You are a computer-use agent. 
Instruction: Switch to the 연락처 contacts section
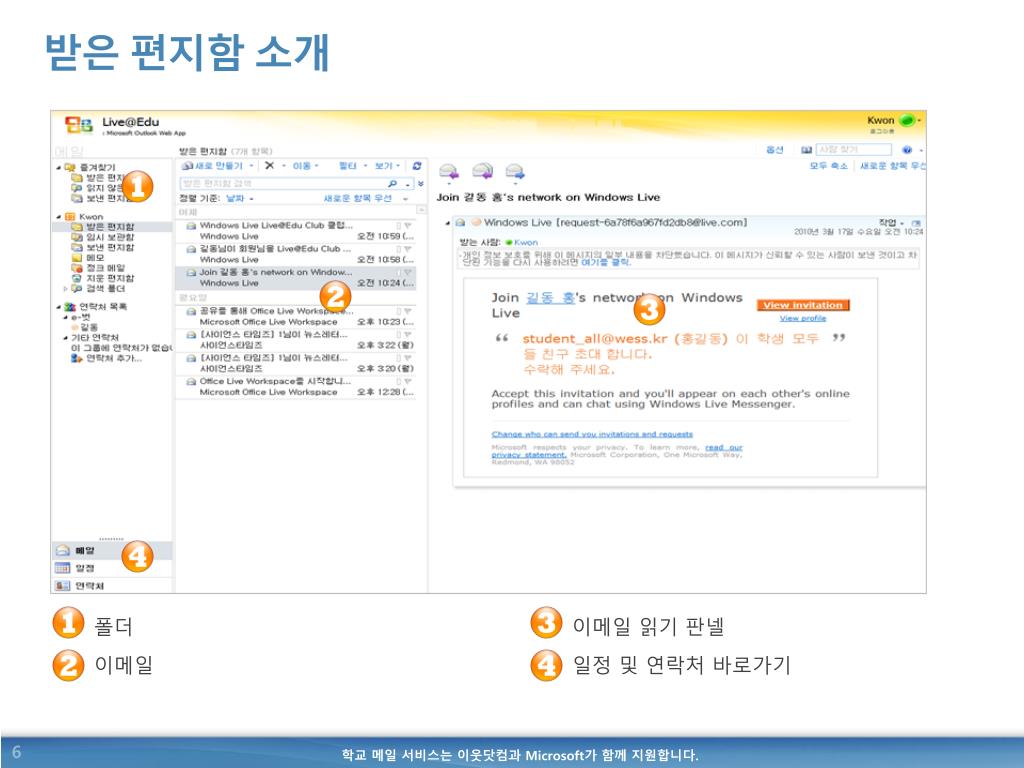[x=112, y=586]
